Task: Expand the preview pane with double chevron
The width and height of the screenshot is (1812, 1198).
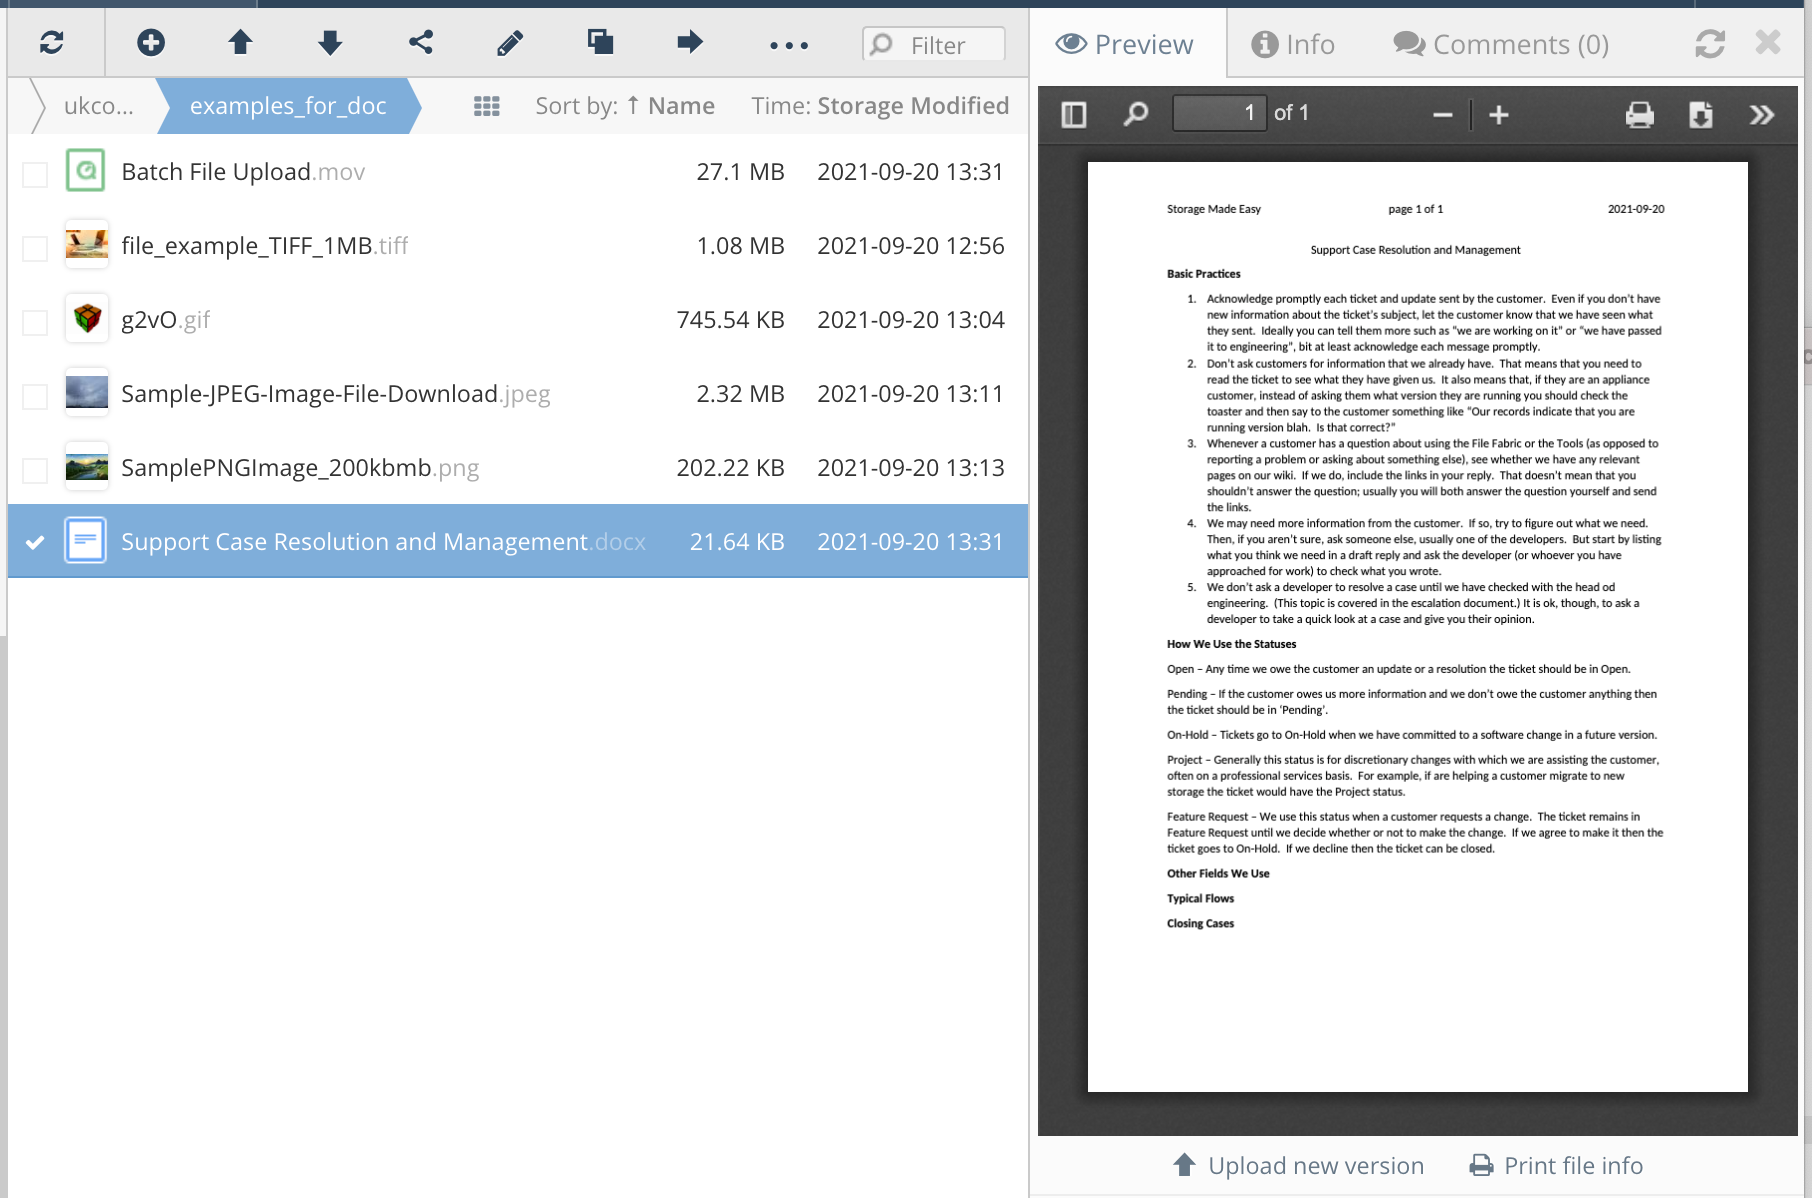Action: point(1762,114)
